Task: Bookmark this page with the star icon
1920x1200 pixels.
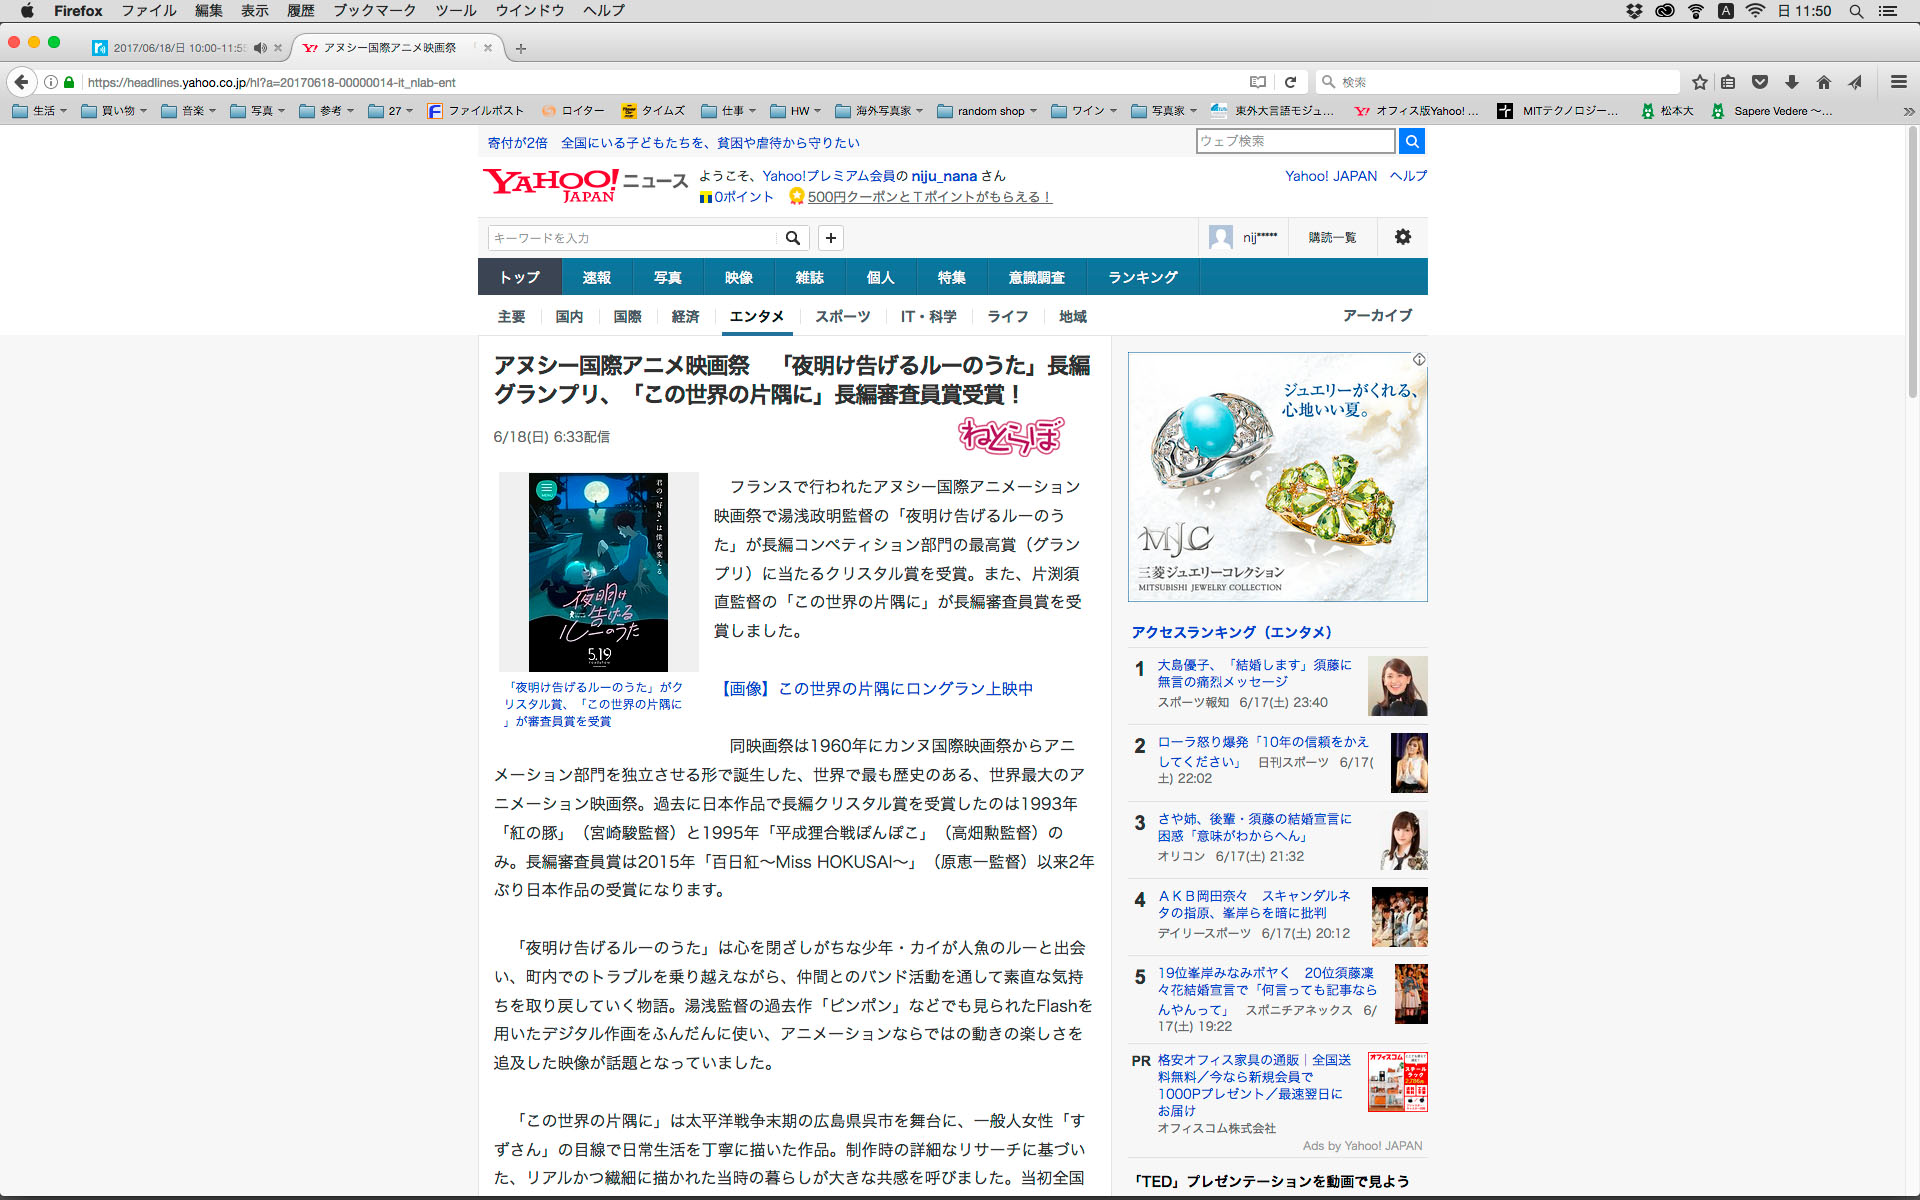Action: pyautogui.click(x=1699, y=82)
